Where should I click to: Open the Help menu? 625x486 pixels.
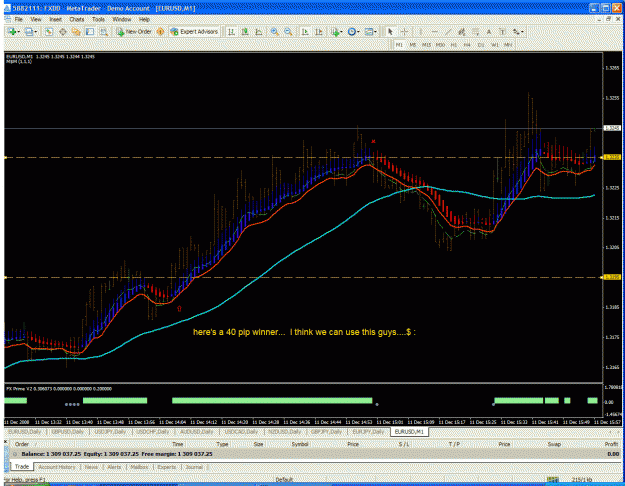tap(144, 19)
